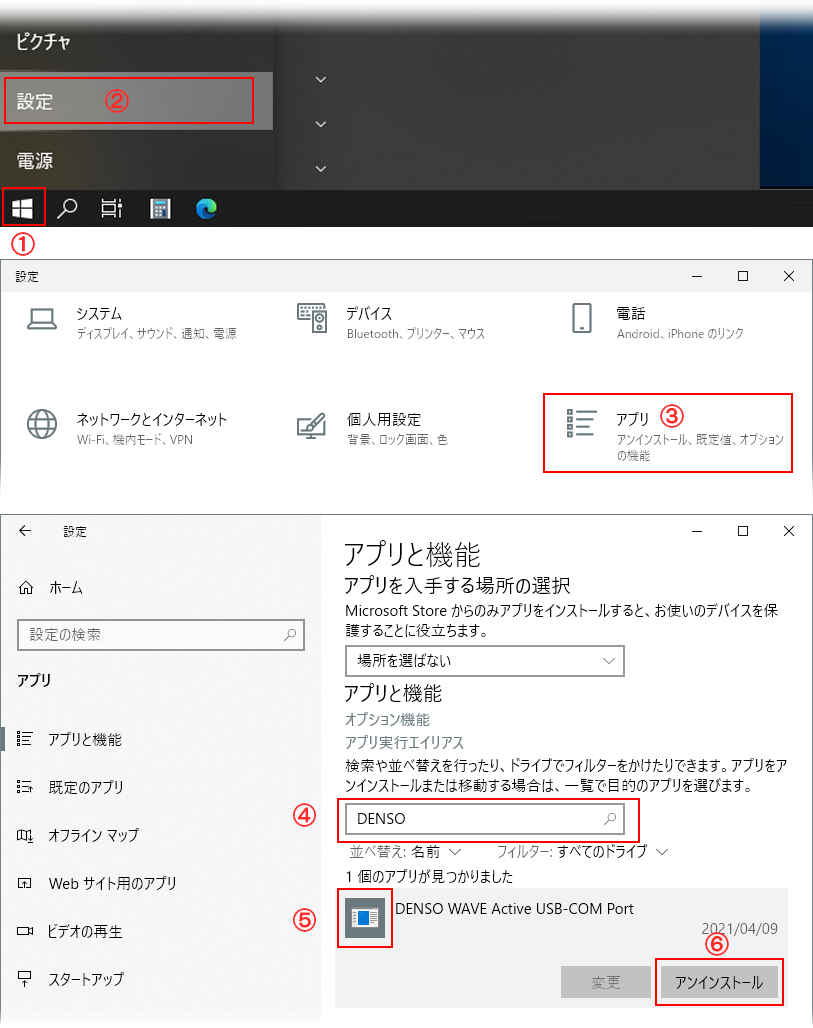This screenshot has width=813, height=1028.
Task: Open 電話 settings category
Action: pyautogui.click(x=660, y=322)
